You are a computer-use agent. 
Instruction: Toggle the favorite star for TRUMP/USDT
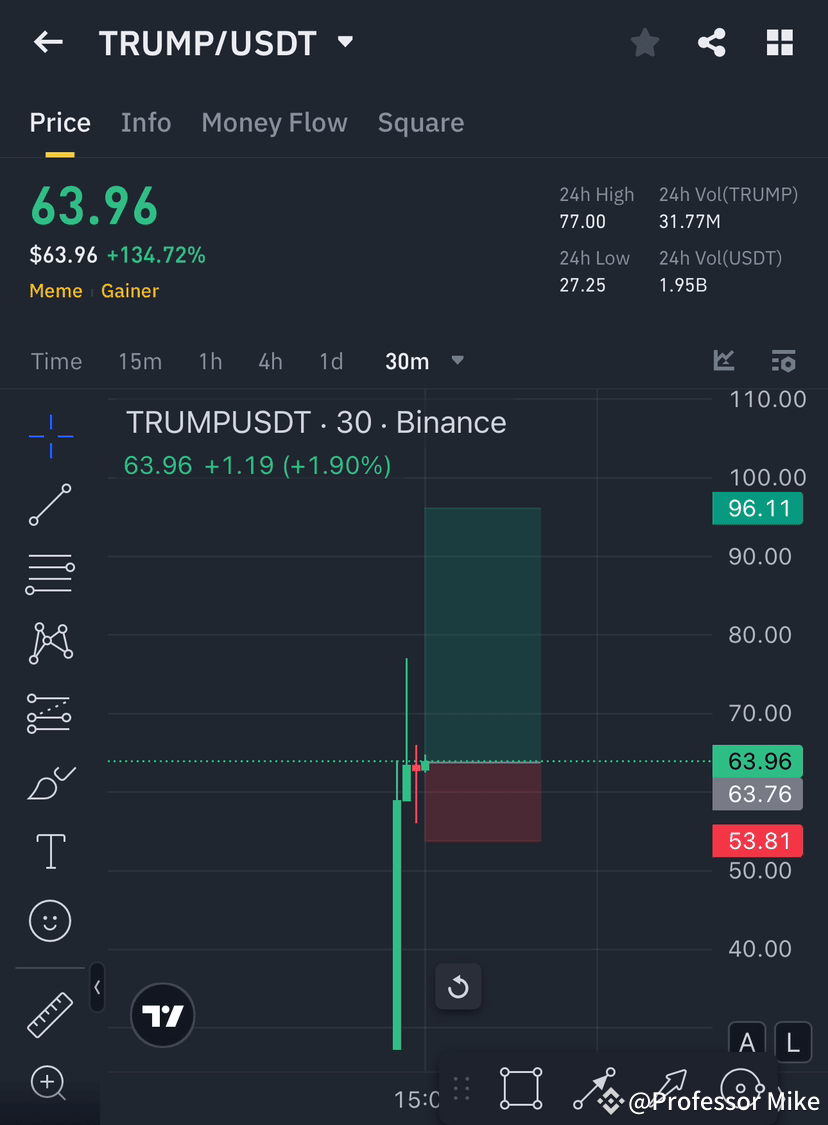[644, 42]
